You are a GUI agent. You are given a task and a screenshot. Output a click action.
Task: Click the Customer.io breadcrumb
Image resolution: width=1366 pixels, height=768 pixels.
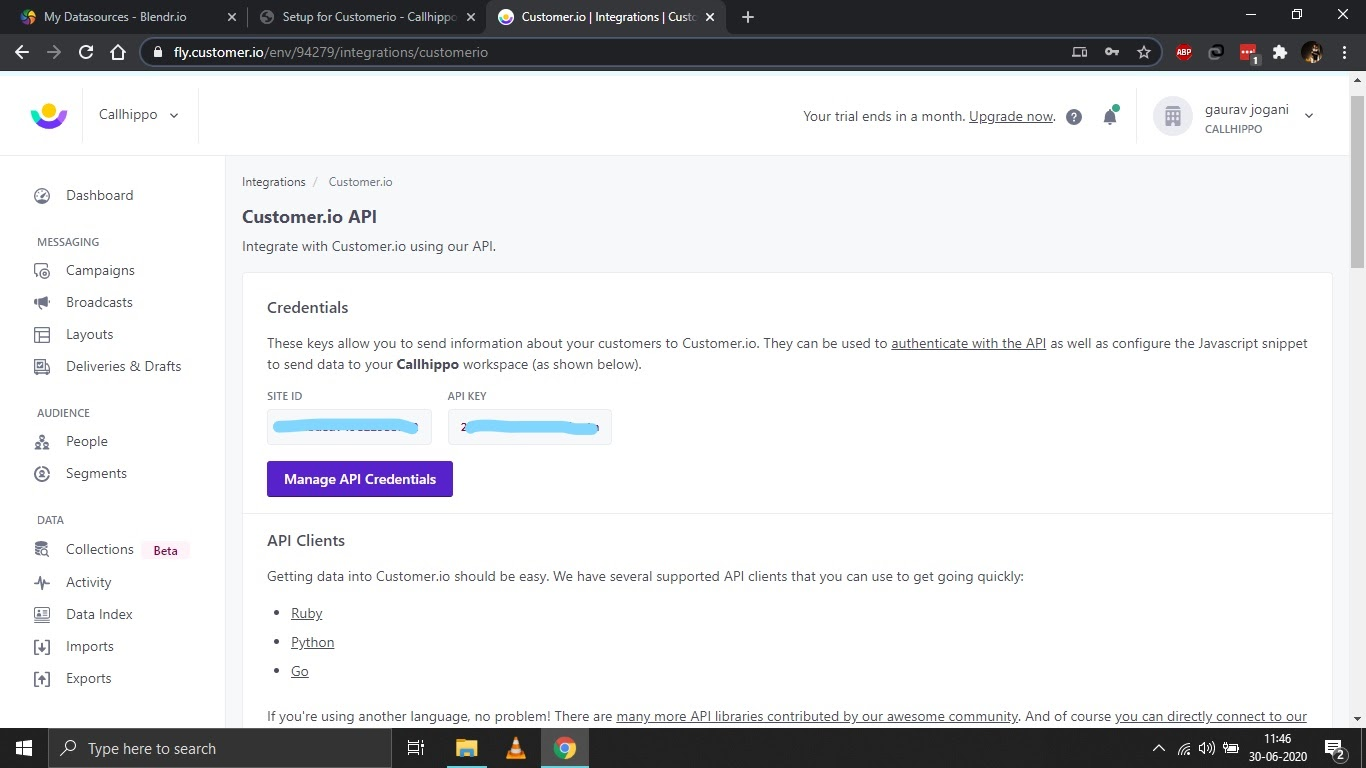[360, 182]
